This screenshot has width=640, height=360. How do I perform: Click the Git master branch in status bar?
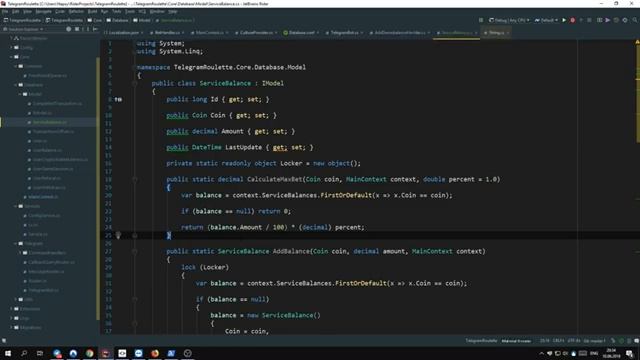tap(594, 340)
